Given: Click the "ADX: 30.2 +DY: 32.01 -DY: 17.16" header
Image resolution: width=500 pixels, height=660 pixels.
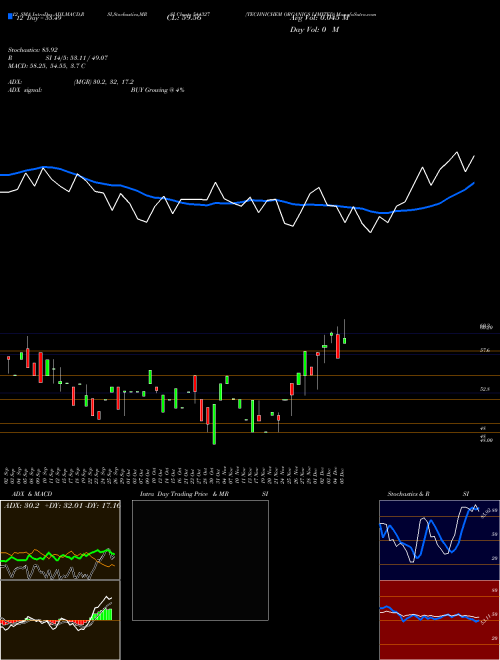Looking at the screenshot, I should point(61,505).
